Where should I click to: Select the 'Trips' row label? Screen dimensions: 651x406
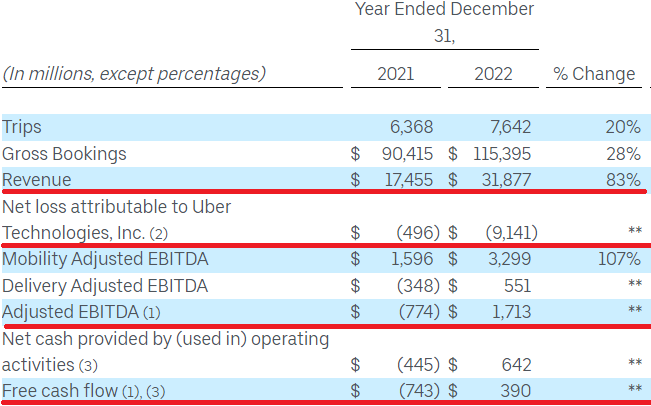coord(22,127)
